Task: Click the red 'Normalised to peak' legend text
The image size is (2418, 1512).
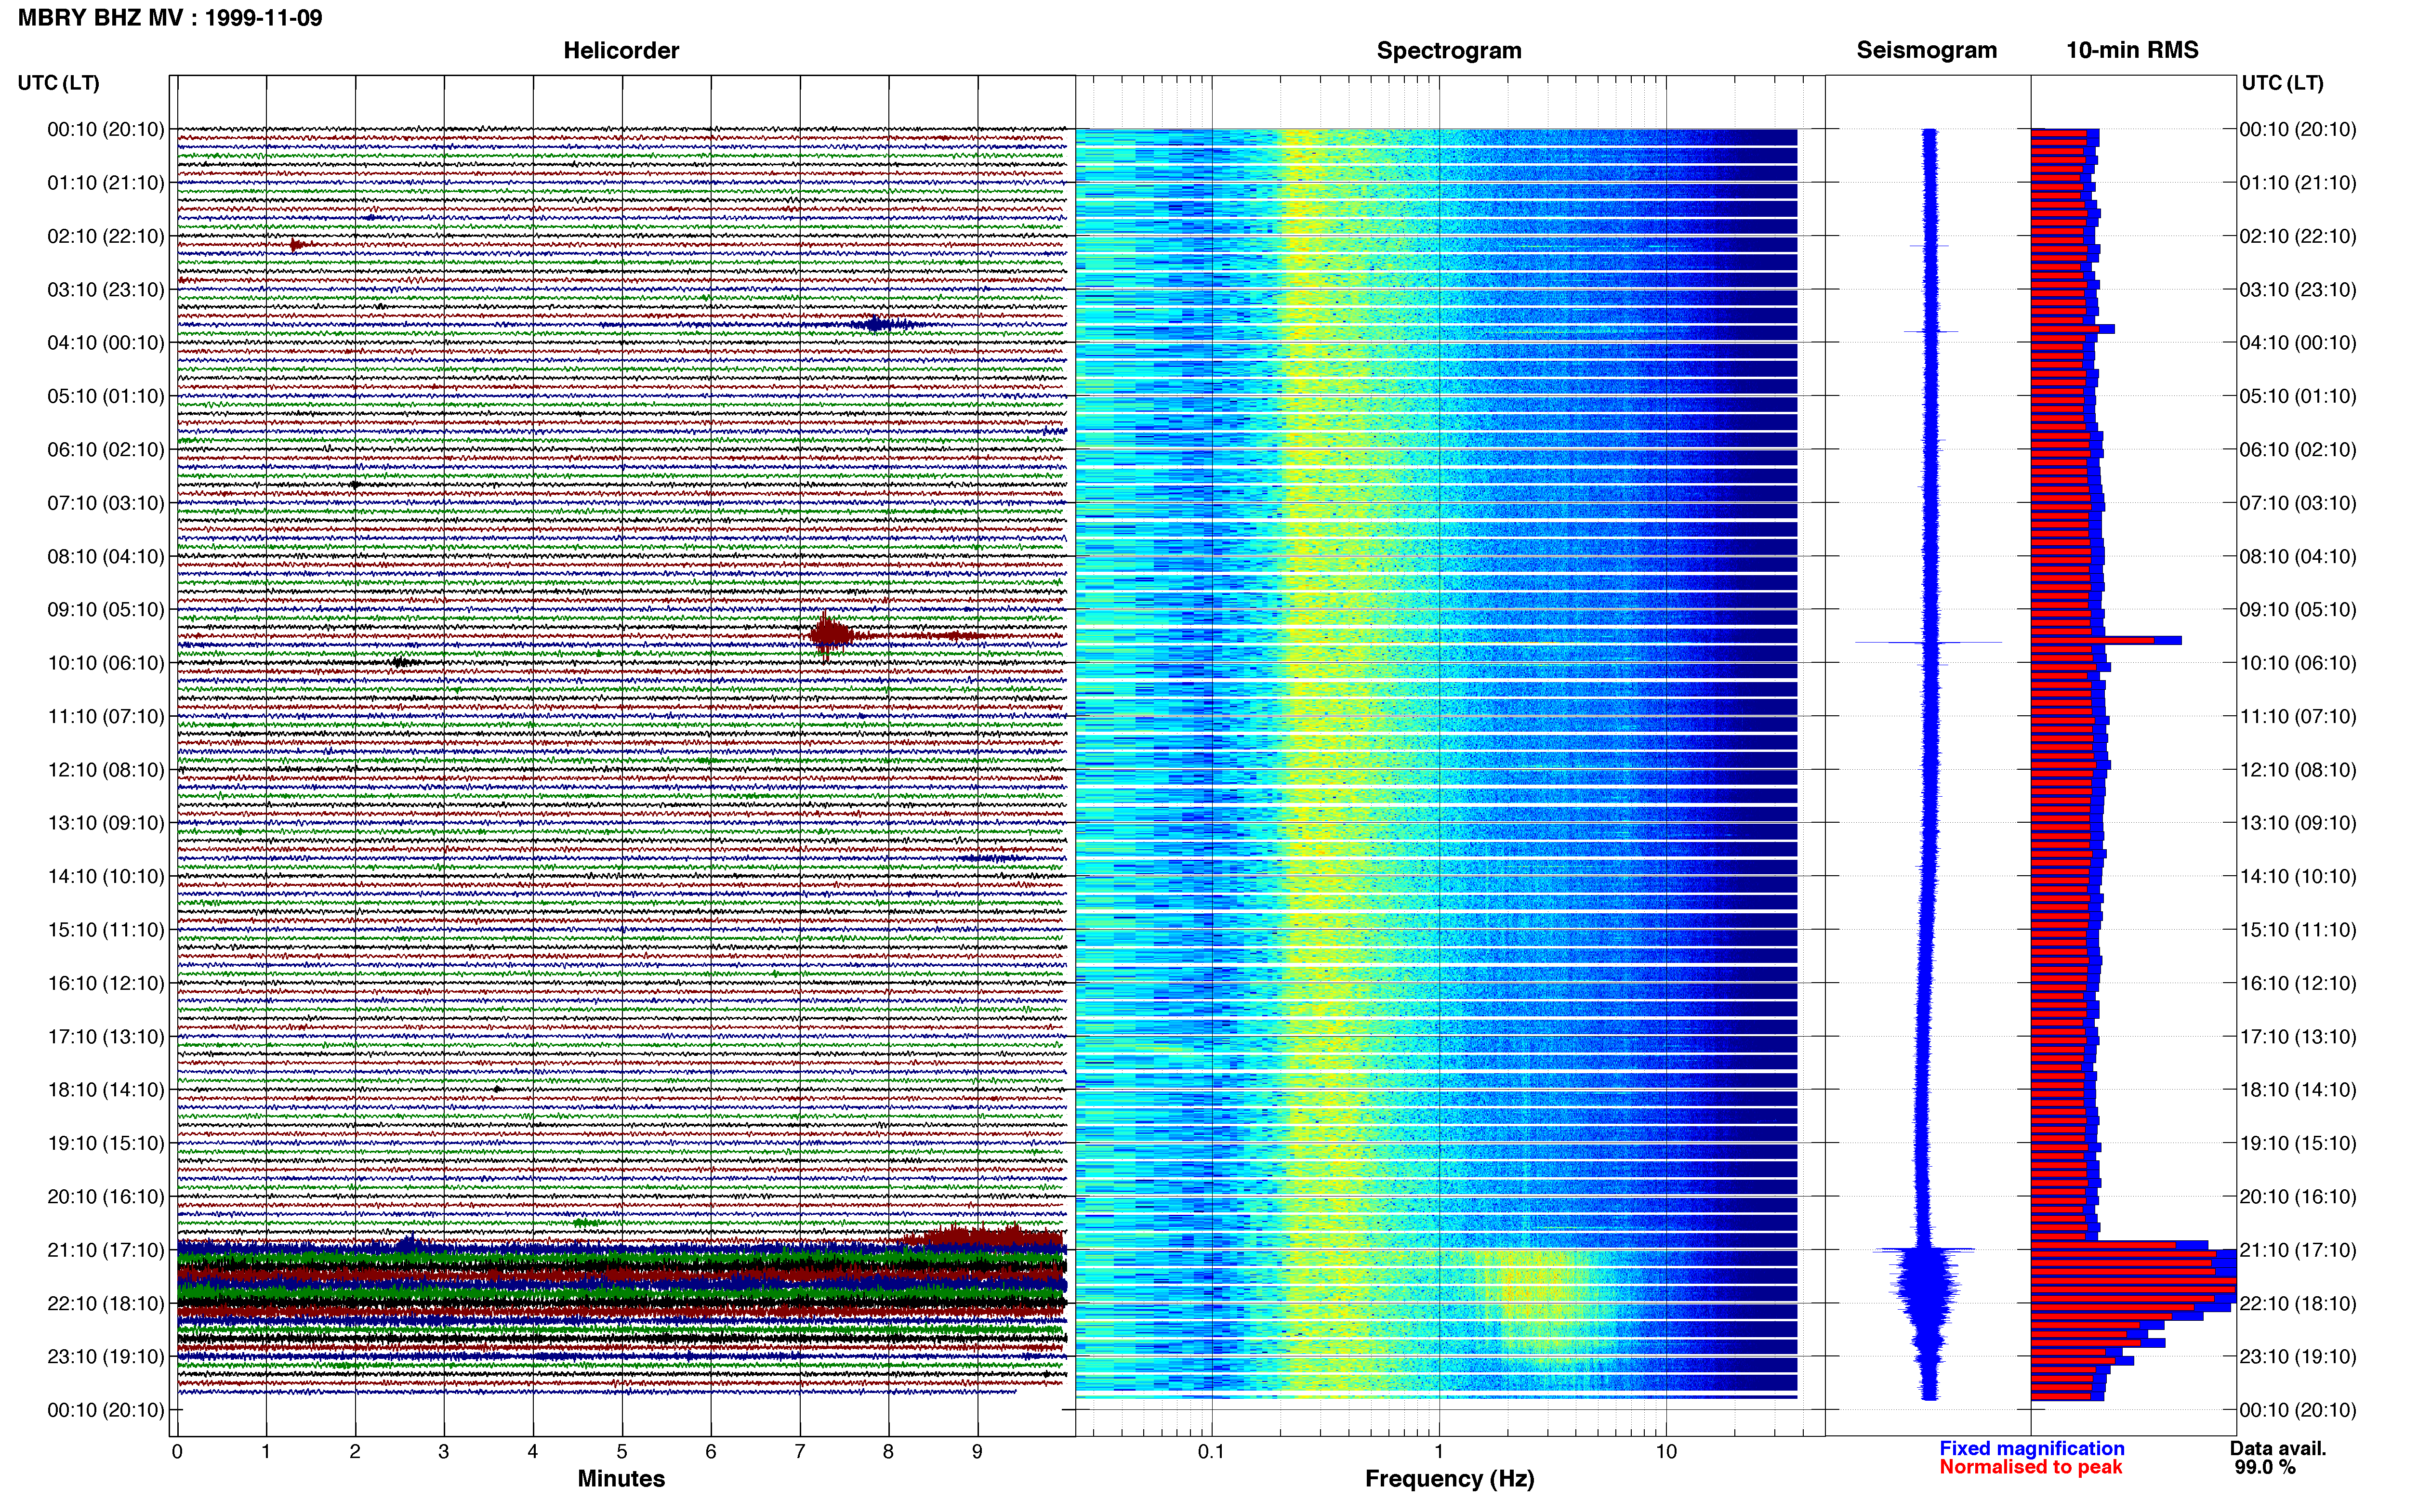Action: coord(2031,1467)
